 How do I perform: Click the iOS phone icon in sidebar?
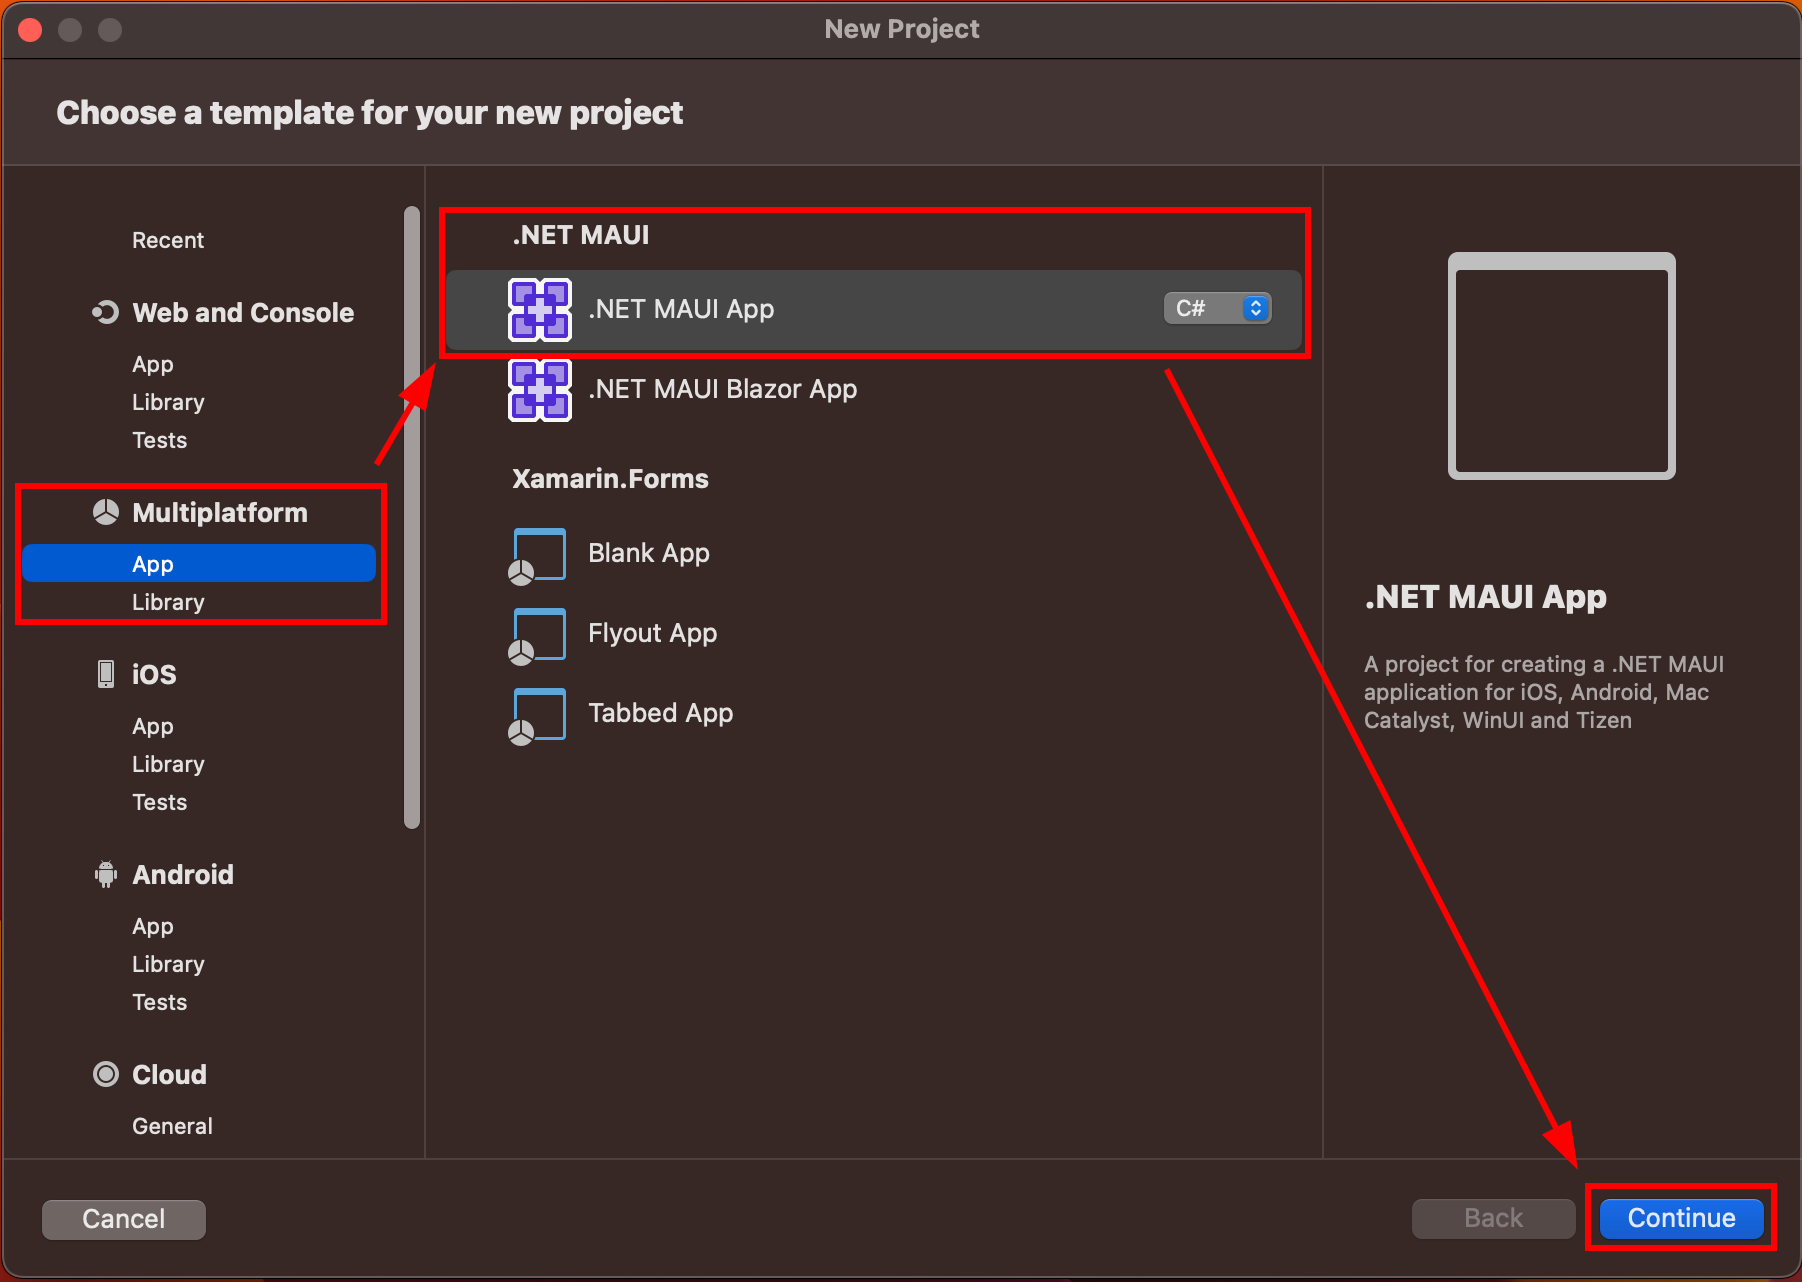(106, 674)
